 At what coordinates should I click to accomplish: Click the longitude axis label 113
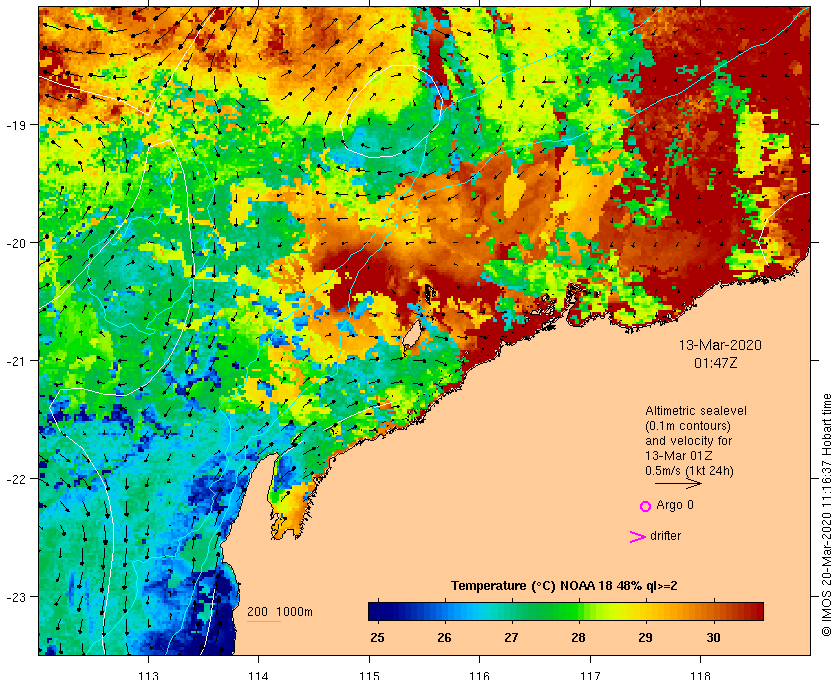click(148, 675)
